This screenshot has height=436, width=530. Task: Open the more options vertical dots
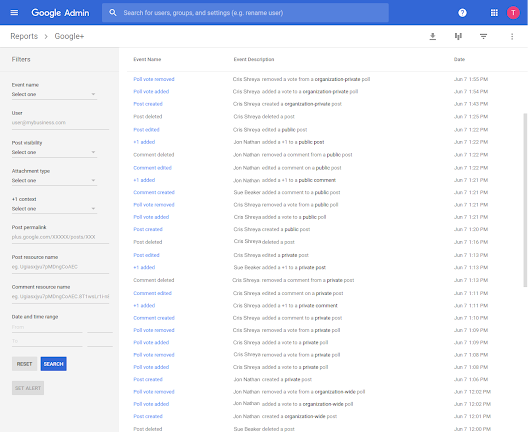[x=512, y=36]
